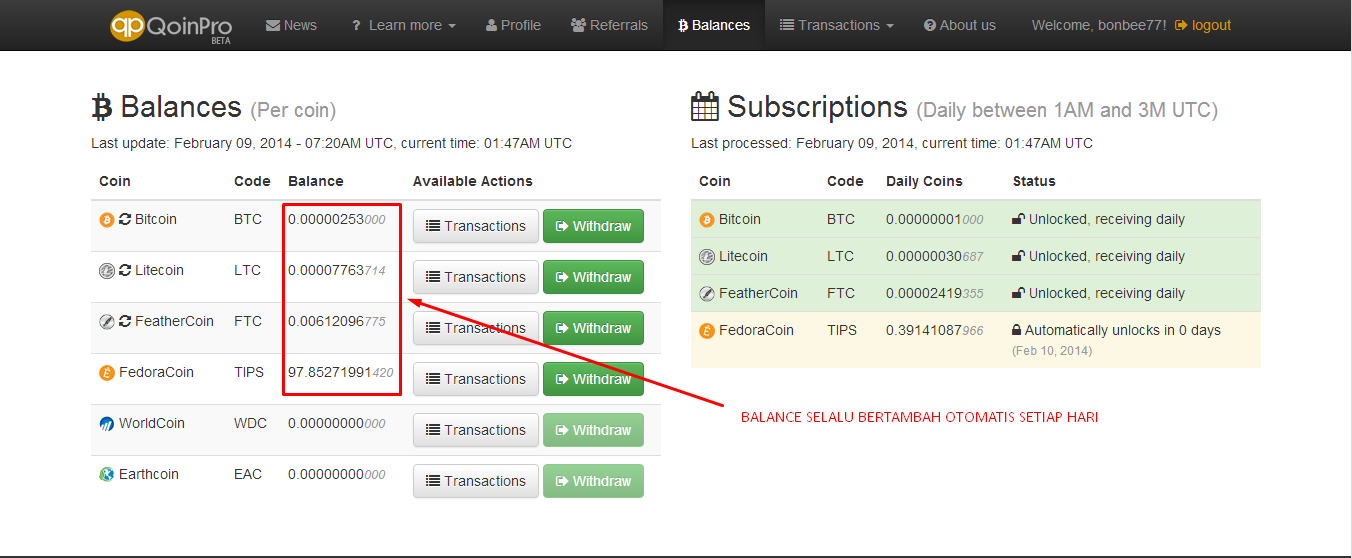Select the Balances tab
1352x558 pixels.
[713, 25]
